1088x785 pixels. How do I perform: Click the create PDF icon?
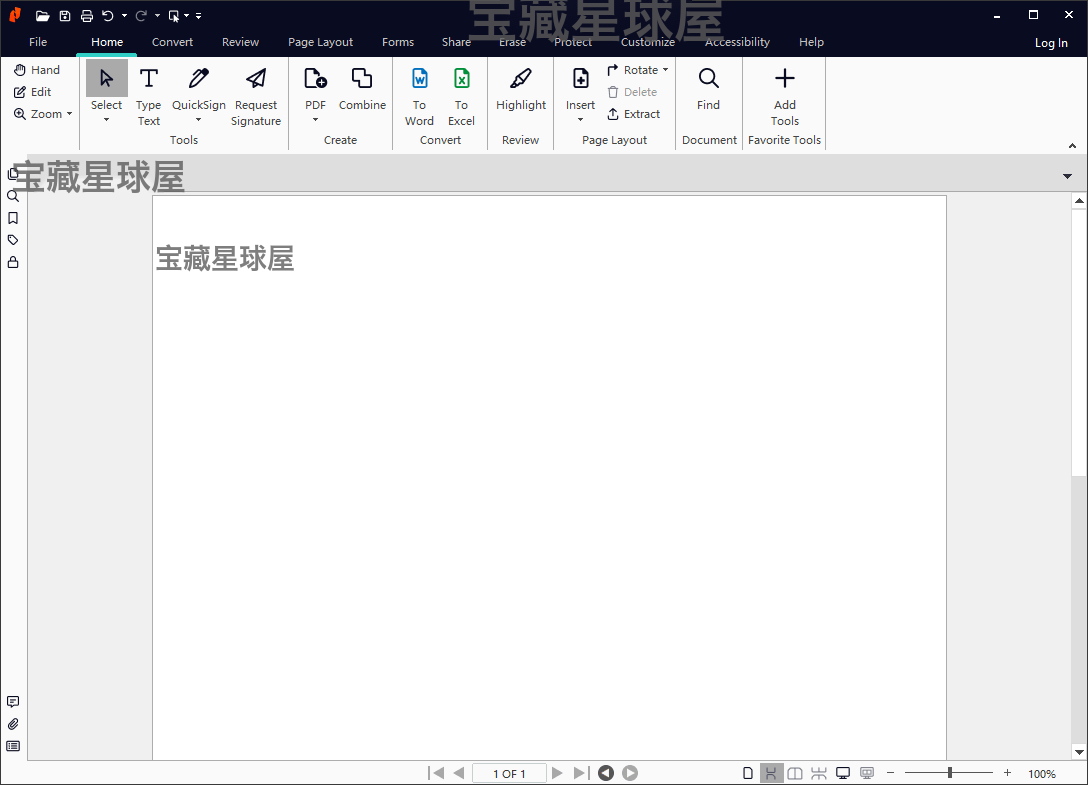[x=315, y=78]
